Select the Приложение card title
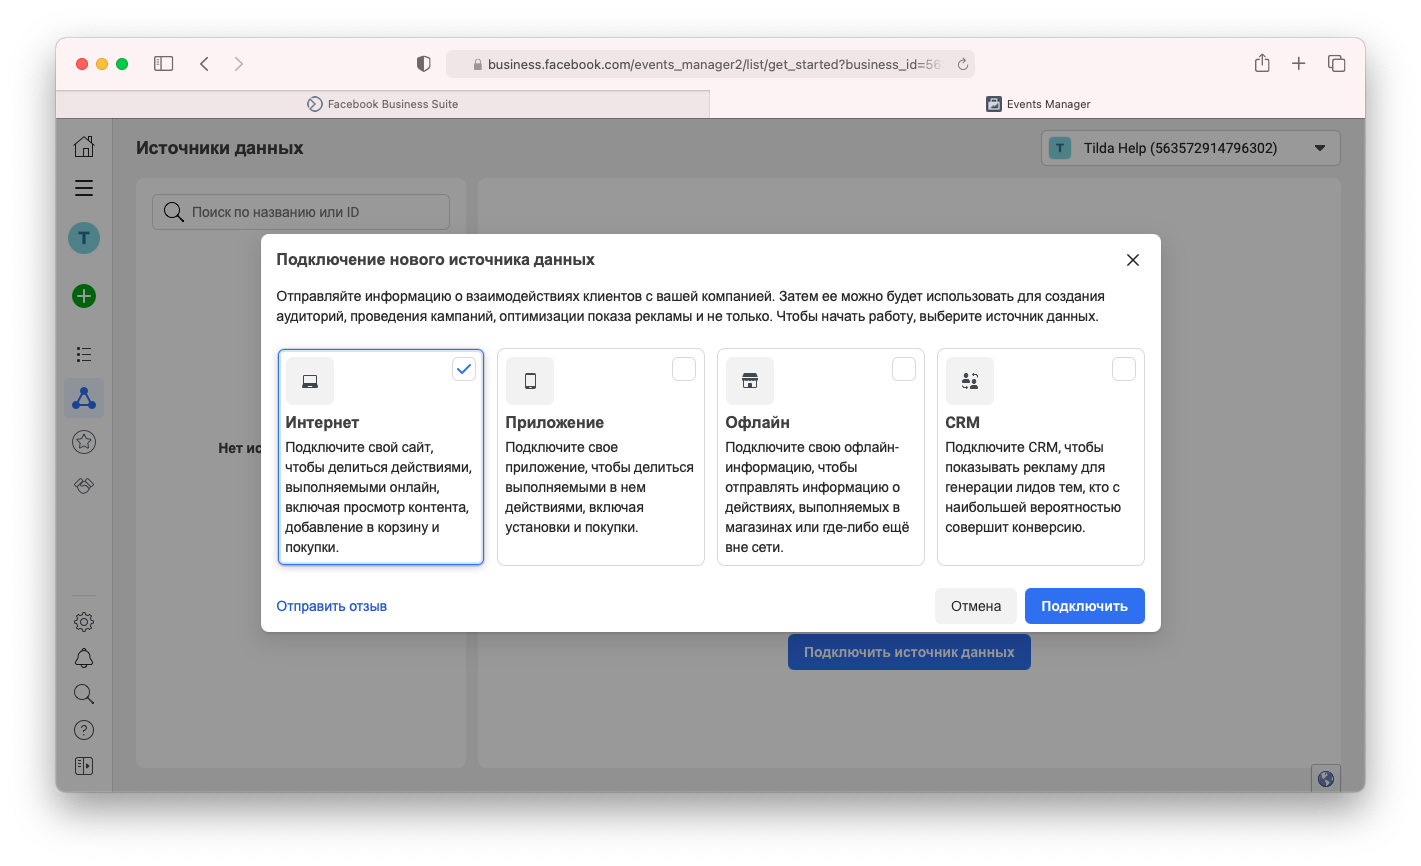Image resolution: width=1421 pixels, height=866 pixels. 555,422
